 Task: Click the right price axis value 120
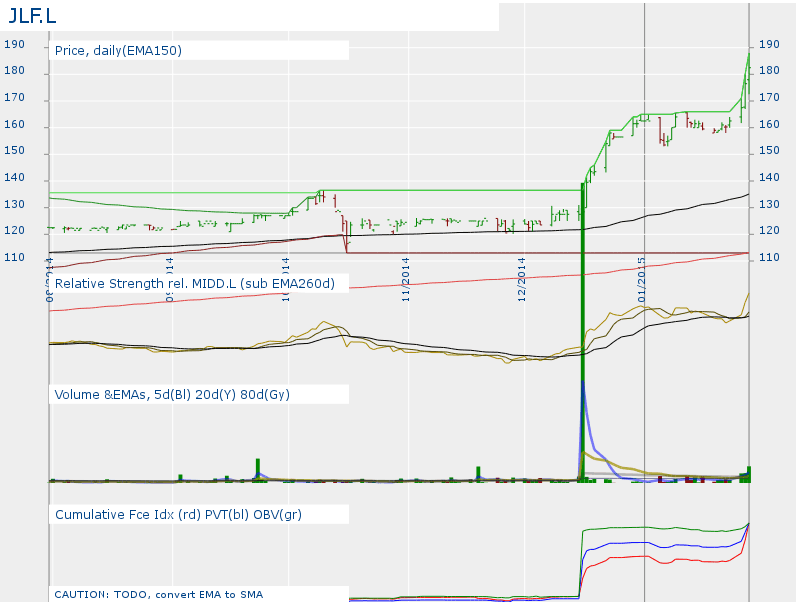(x=769, y=230)
